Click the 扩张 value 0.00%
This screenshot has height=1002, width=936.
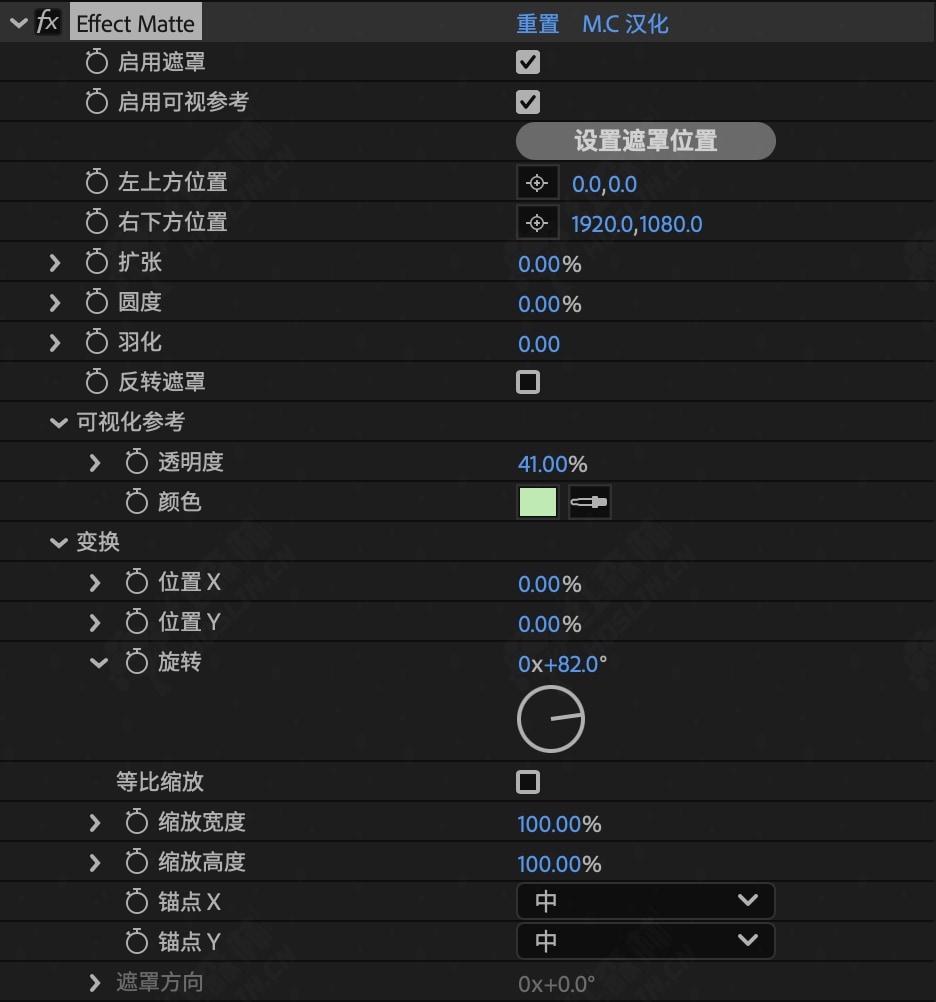click(x=549, y=265)
